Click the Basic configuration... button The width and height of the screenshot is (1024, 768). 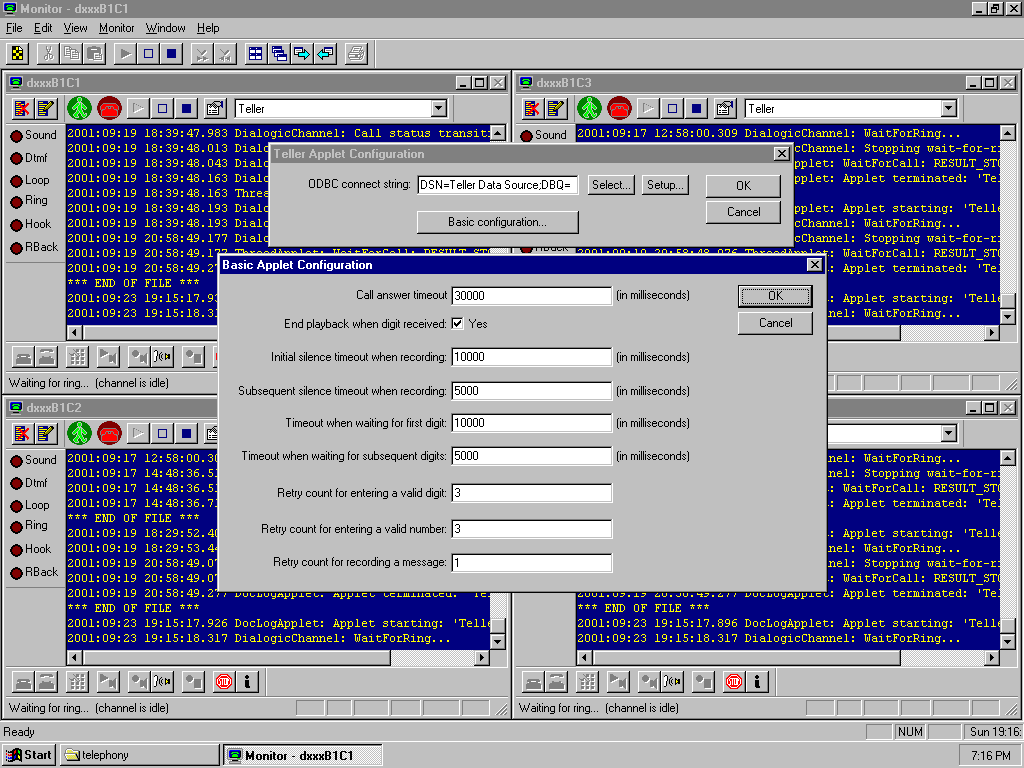pyautogui.click(x=497, y=222)
